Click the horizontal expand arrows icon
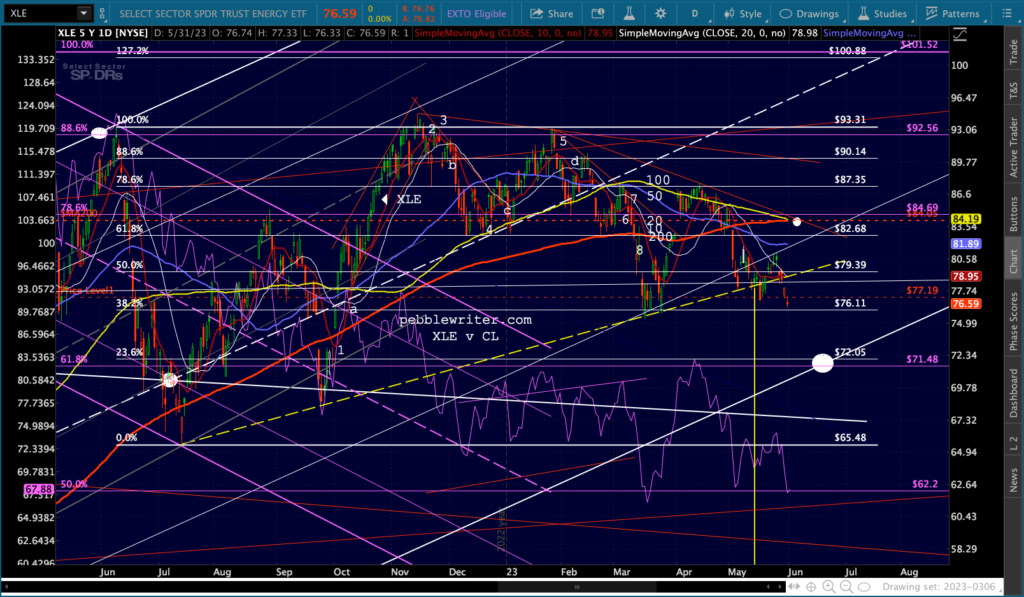Image resolution: width=1024 pixels, height=597 pixels. (x=794, y=587)
